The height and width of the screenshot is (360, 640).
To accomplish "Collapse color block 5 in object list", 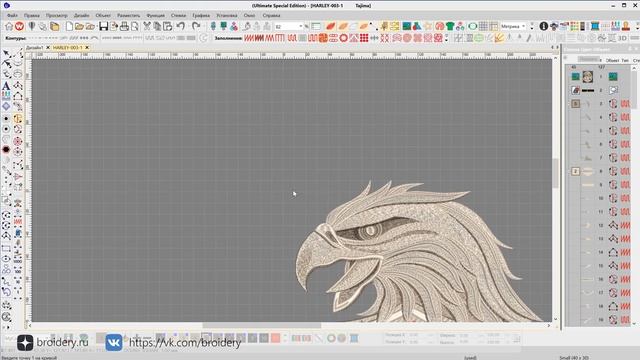I will click(575, 104).
